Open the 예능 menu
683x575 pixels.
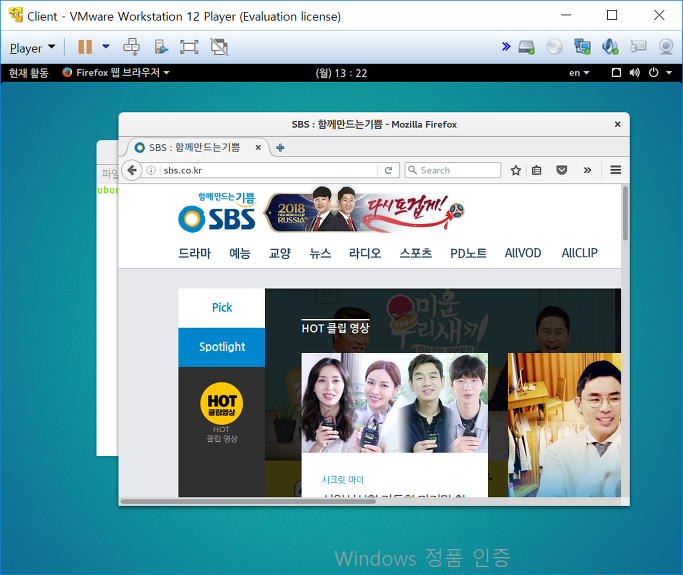click(x=240, y=253)
